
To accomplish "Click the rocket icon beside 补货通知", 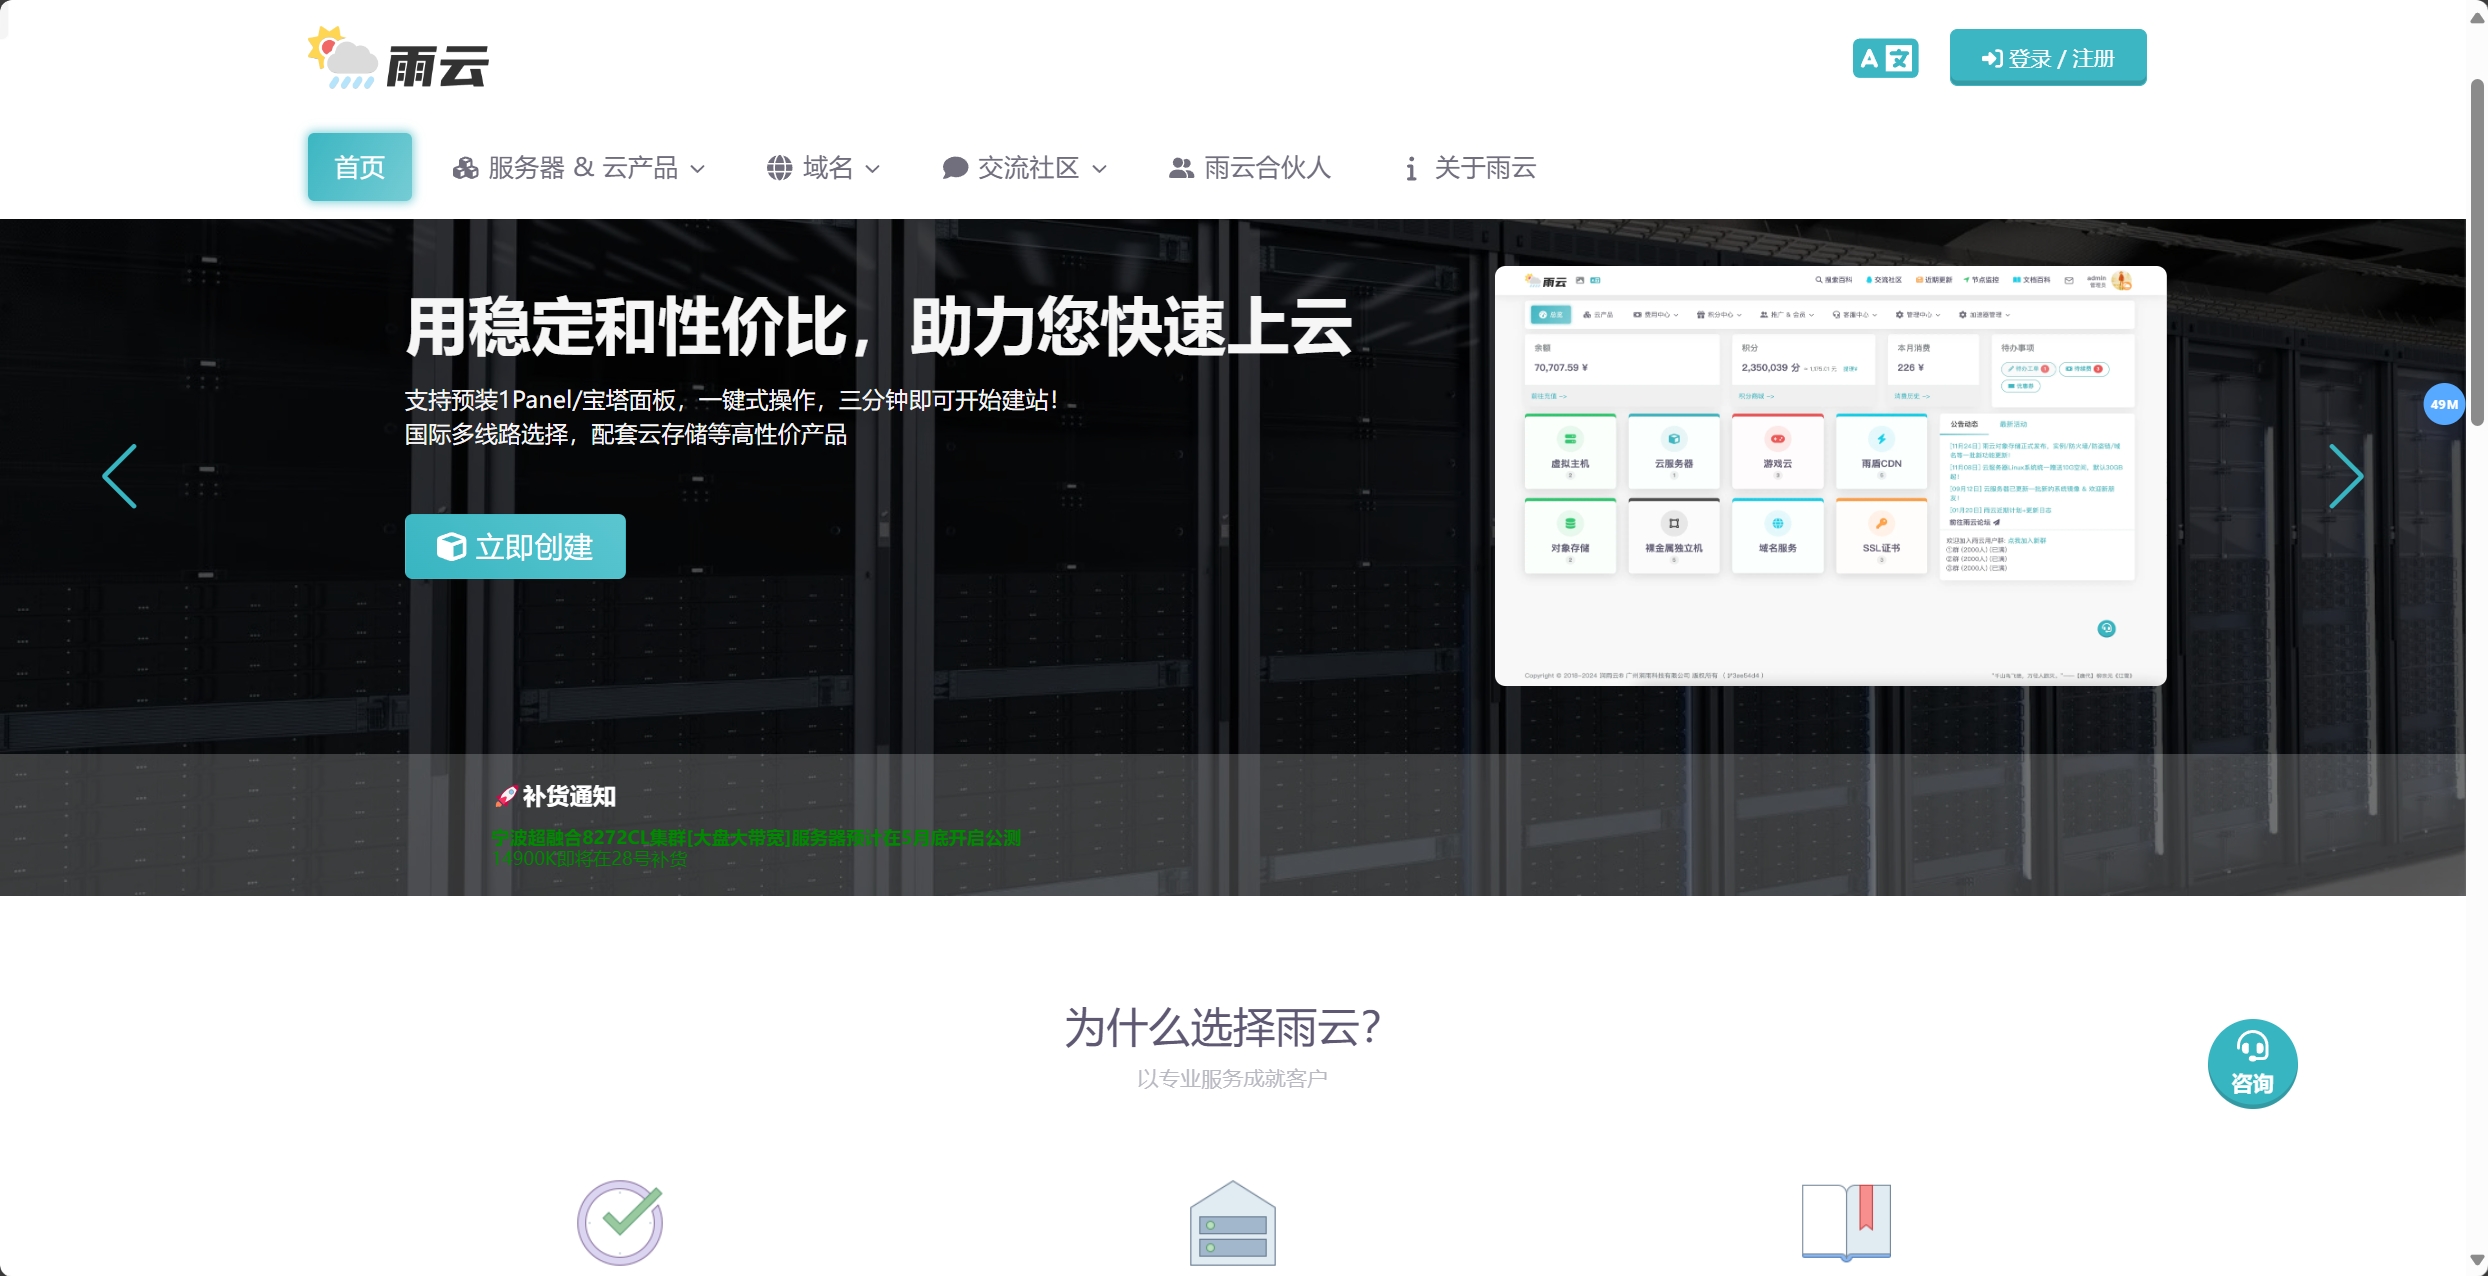I will [505, 796].
